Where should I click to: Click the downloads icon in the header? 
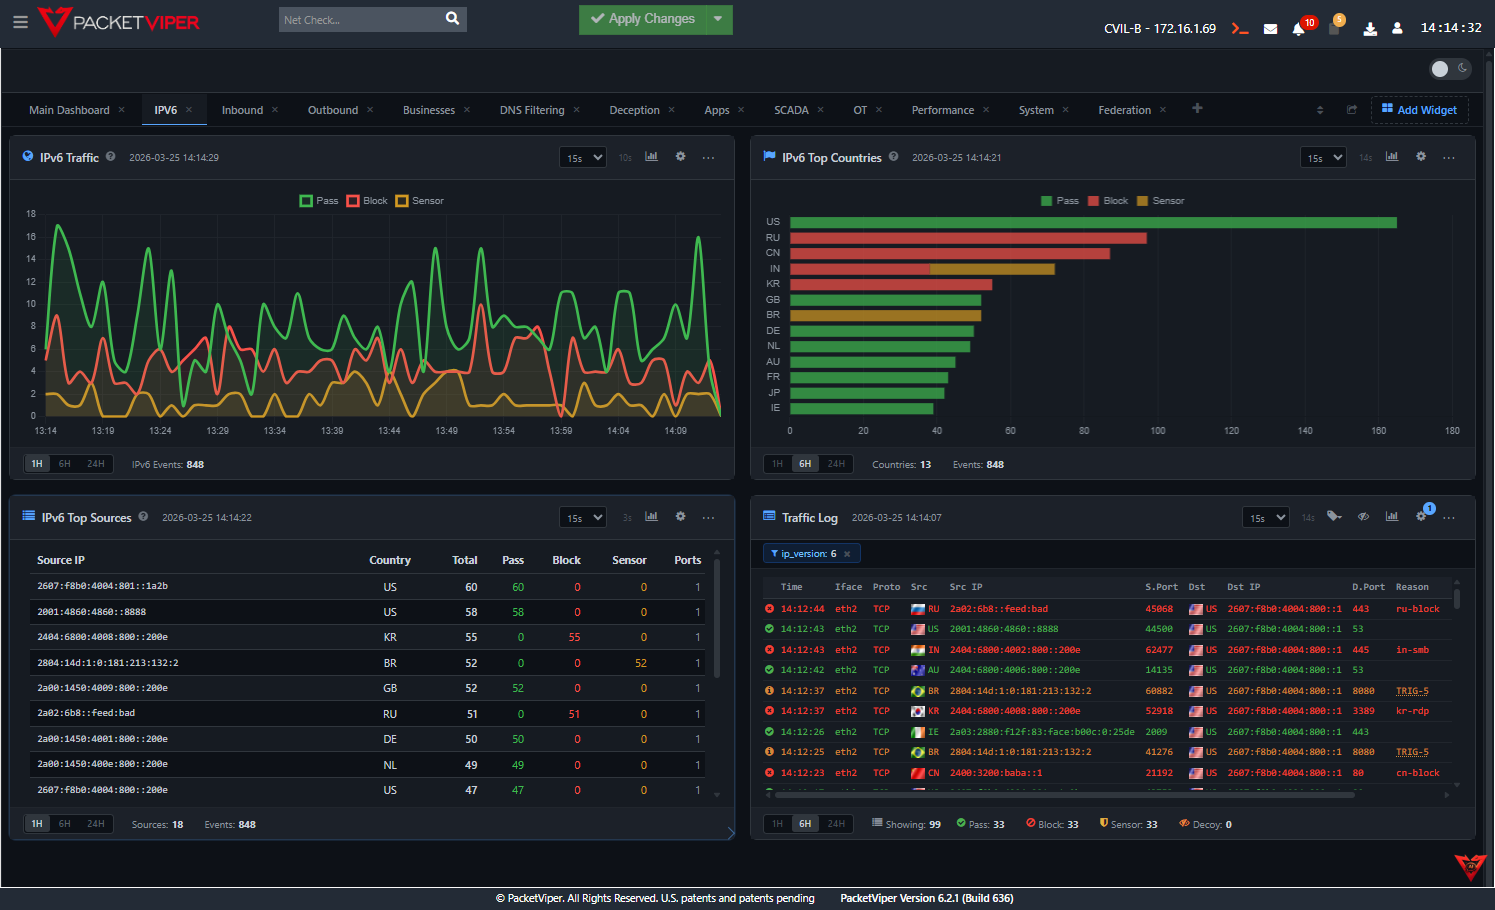pos(1369,28)
